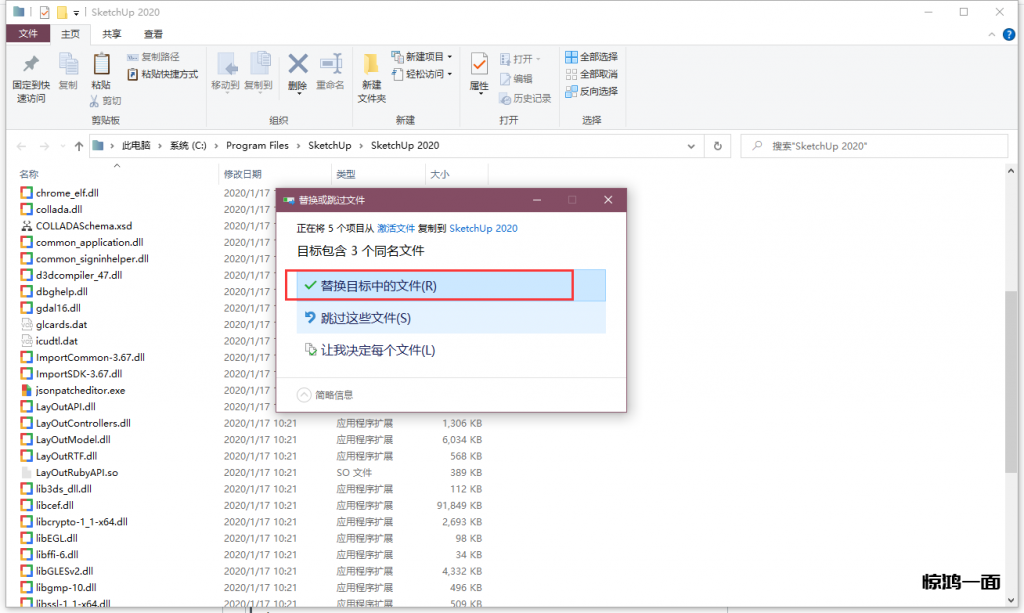Expand 简略信息 details in dialog
The image size is (1024, 613).
(326, 395)
